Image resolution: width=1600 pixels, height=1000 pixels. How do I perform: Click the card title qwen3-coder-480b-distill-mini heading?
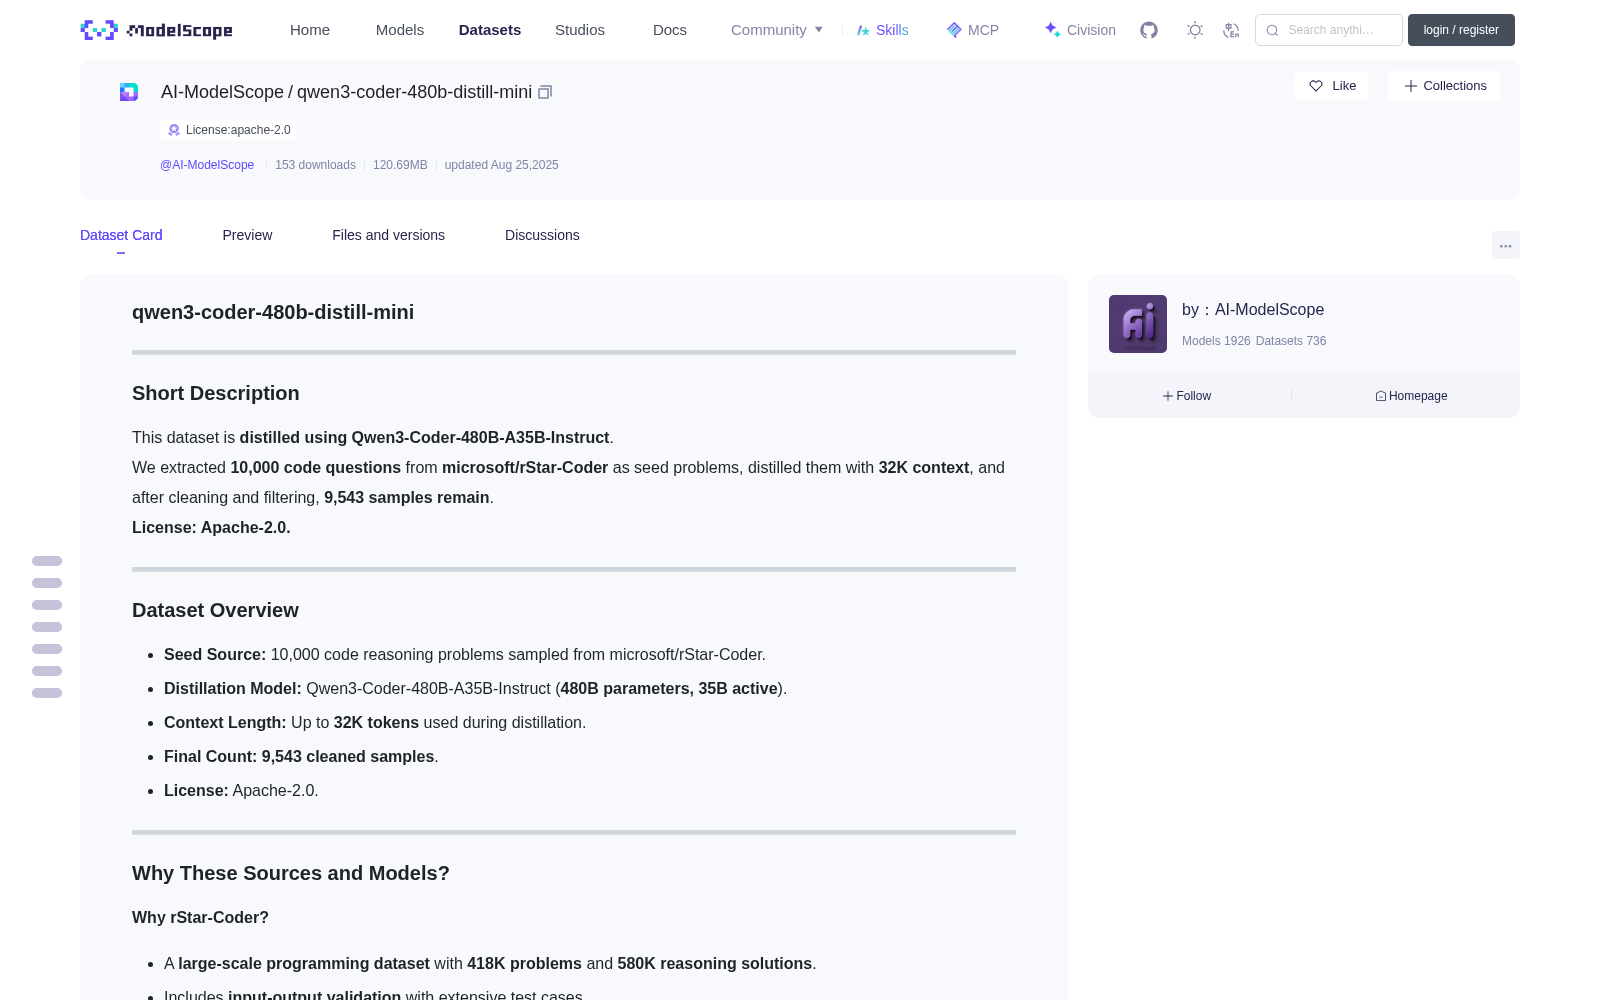[x=273, y=312]
